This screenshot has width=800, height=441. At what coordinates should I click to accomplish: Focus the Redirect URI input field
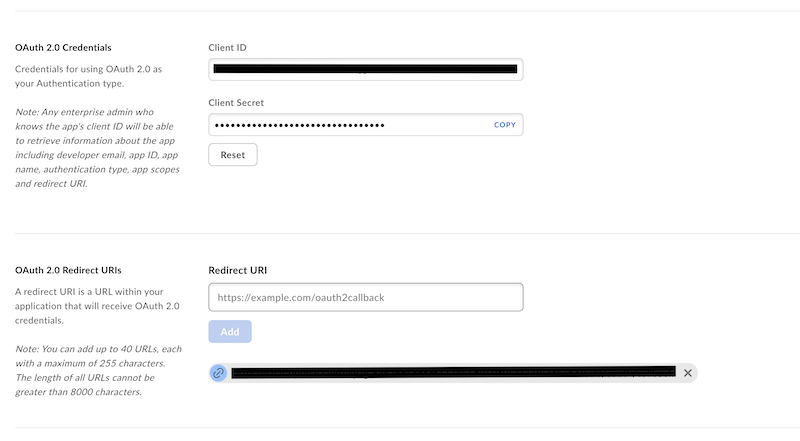365,297
